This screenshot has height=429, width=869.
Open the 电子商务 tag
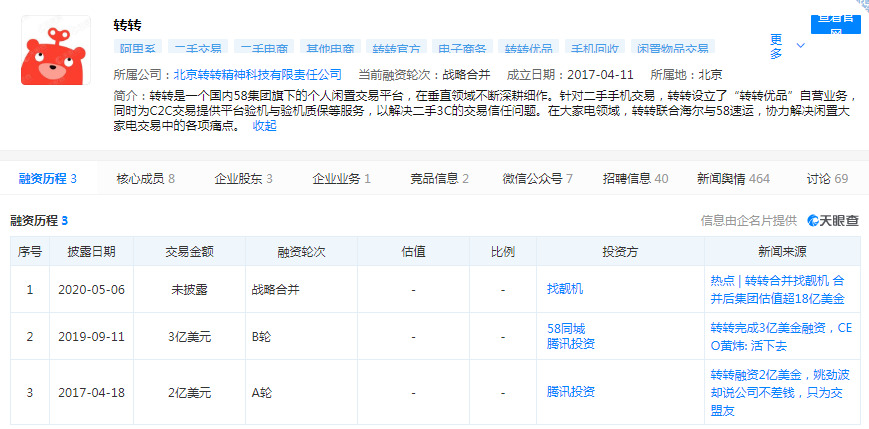click(x=462, y=47)
